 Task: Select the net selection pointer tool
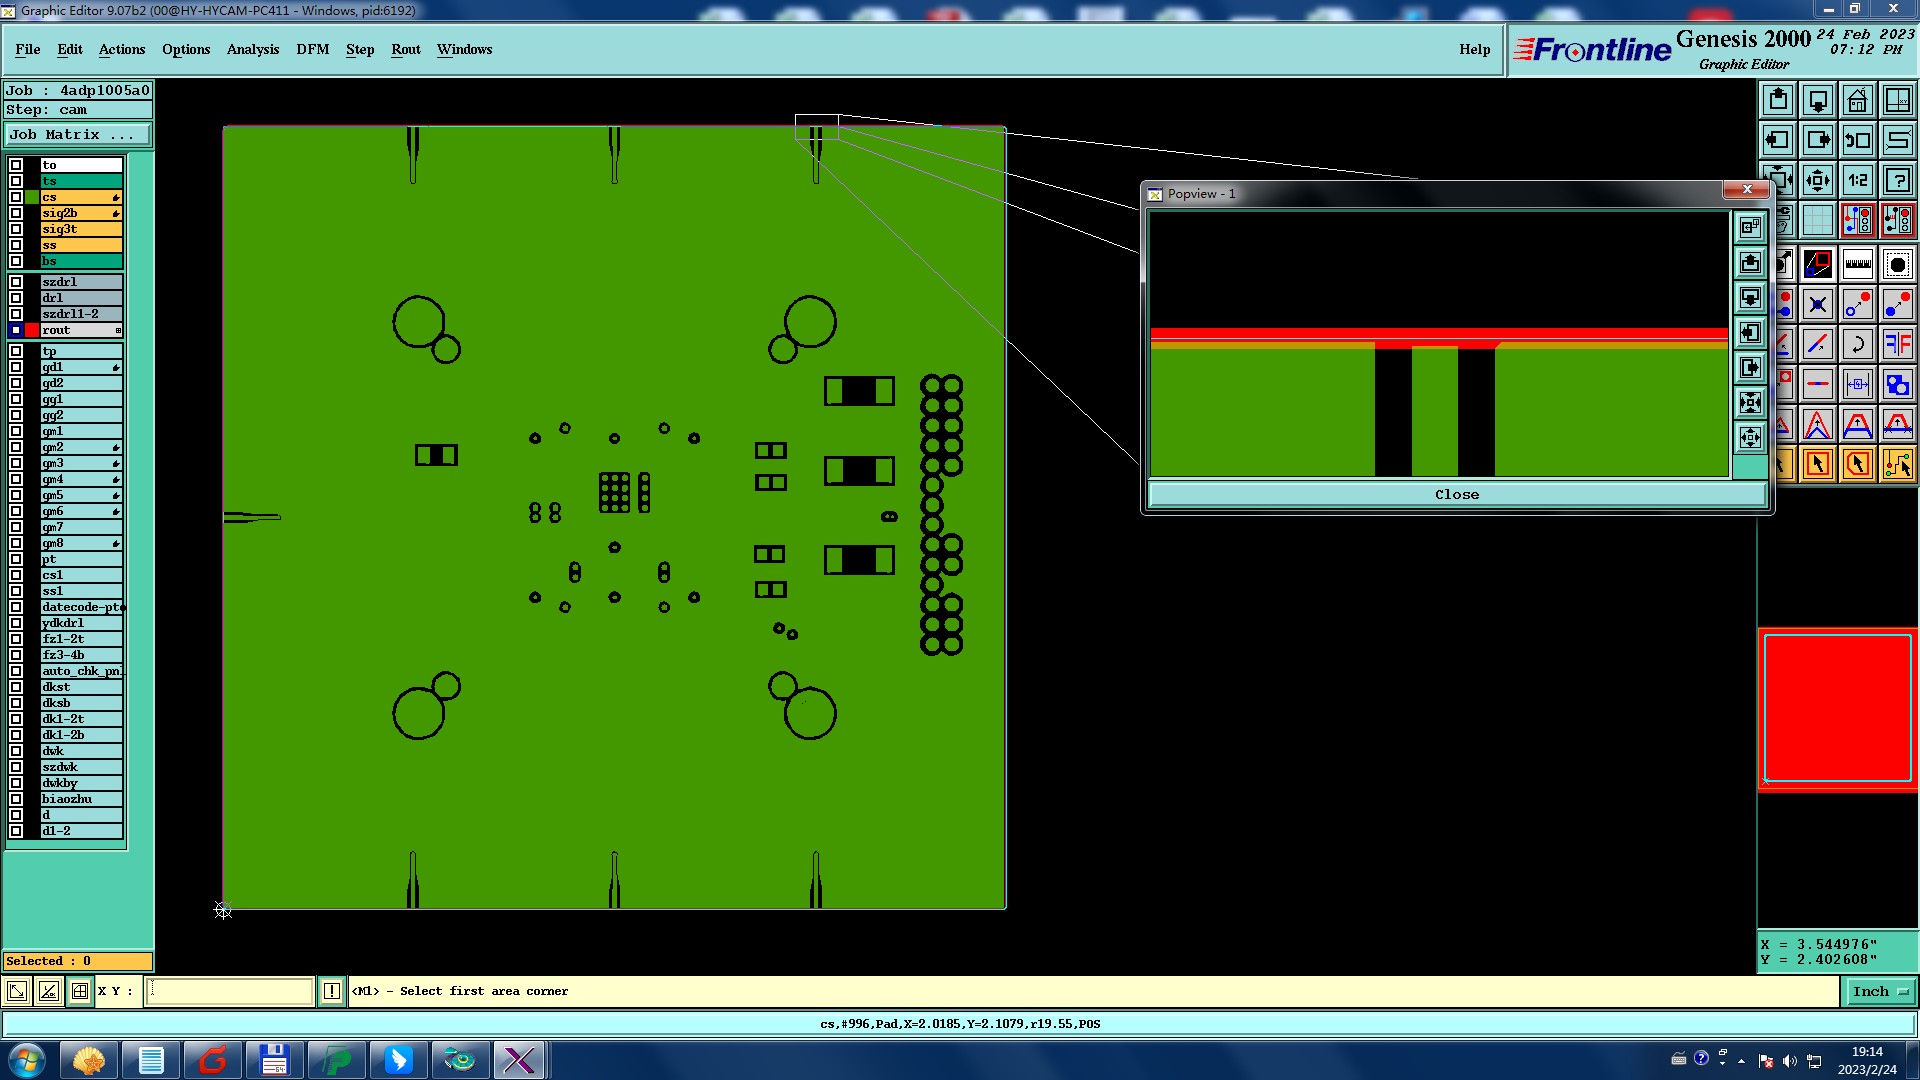1897,464
